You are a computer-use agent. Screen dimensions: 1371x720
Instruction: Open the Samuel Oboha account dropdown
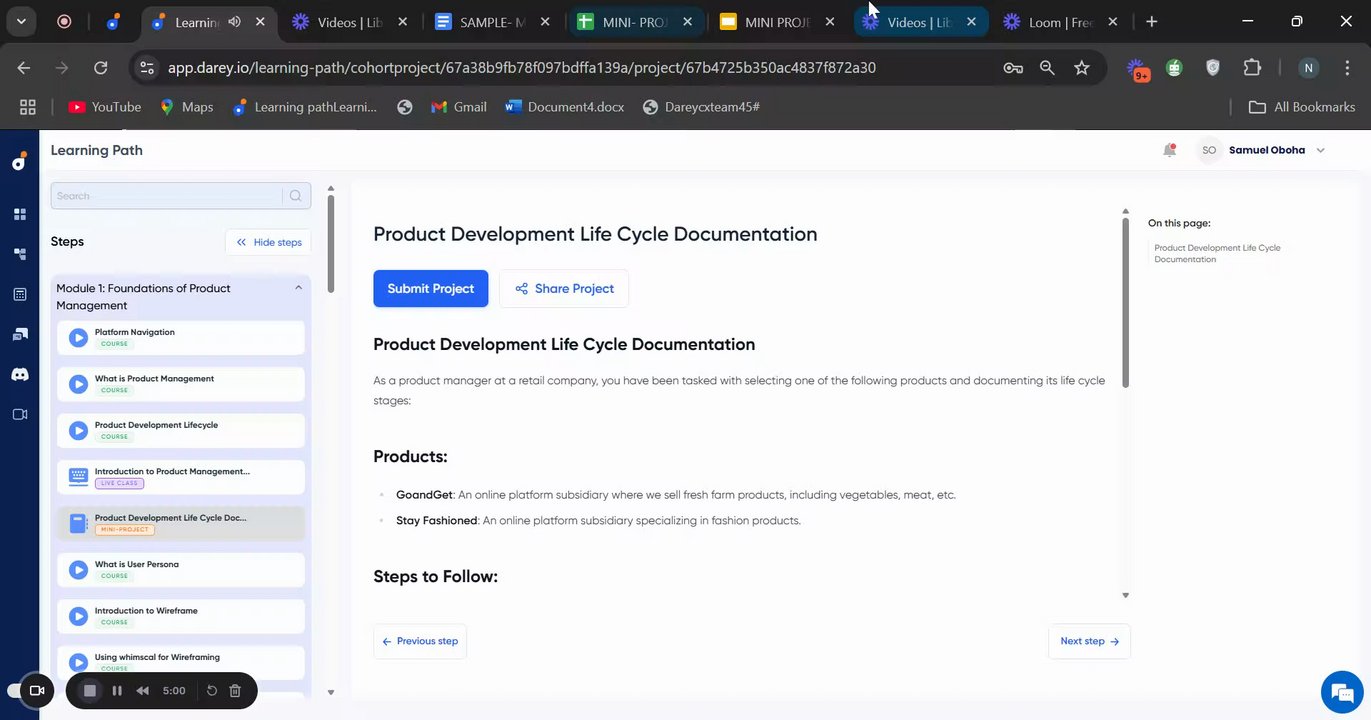coord(1320,150)
